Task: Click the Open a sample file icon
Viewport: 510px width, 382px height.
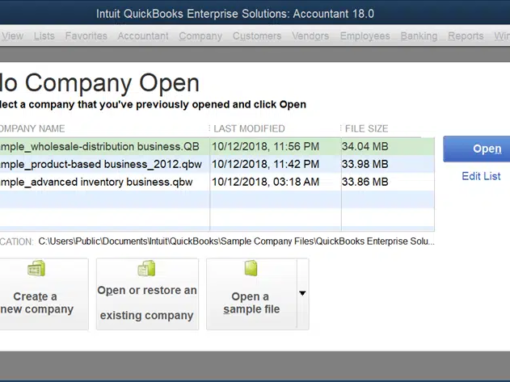Action: (x=251, y=268)
